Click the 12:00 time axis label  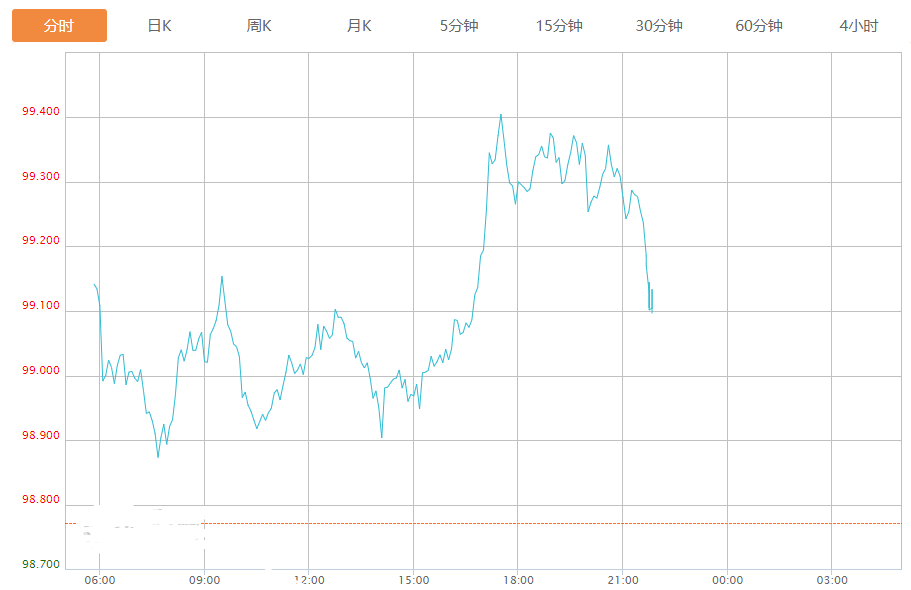click(309, 580)
